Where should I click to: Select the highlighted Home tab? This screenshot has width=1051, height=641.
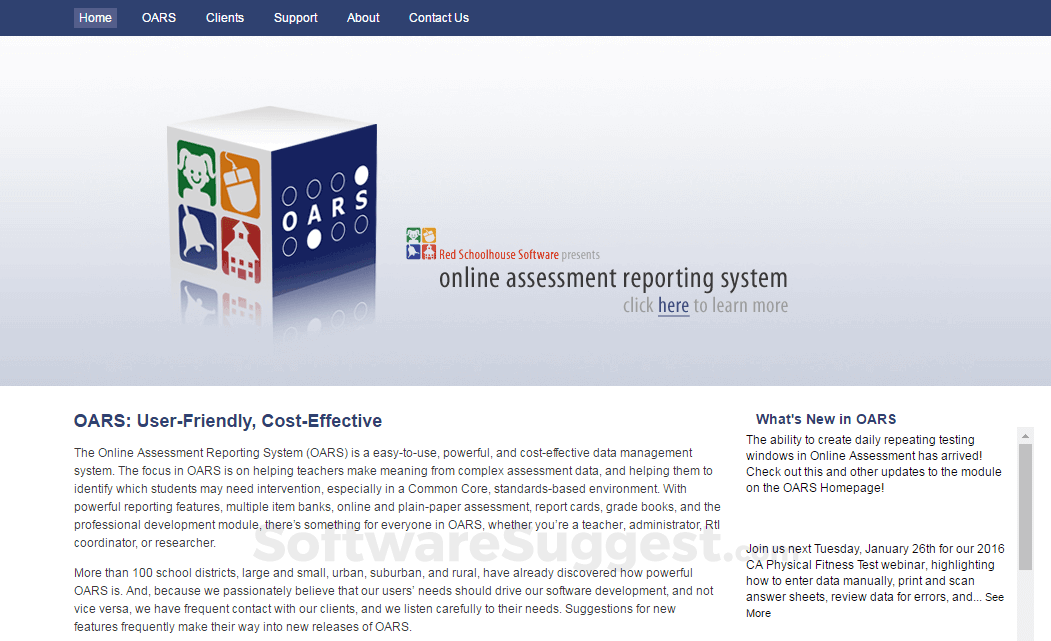point(95,17)
